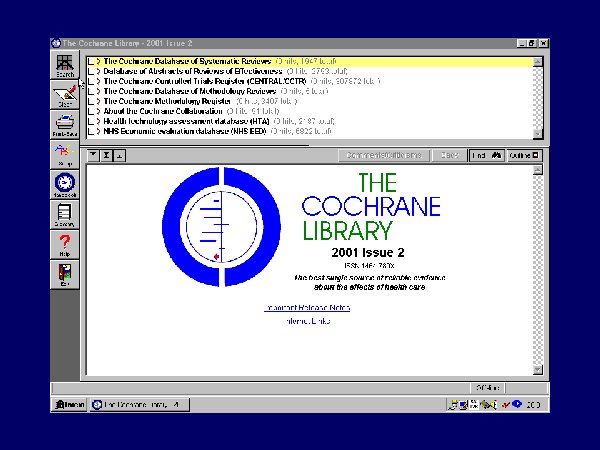Image resolution: width=600 pixels, height=450 pixels.
Task: Click the large Cochrane circular logo image
Action: [x=221, y=227]
